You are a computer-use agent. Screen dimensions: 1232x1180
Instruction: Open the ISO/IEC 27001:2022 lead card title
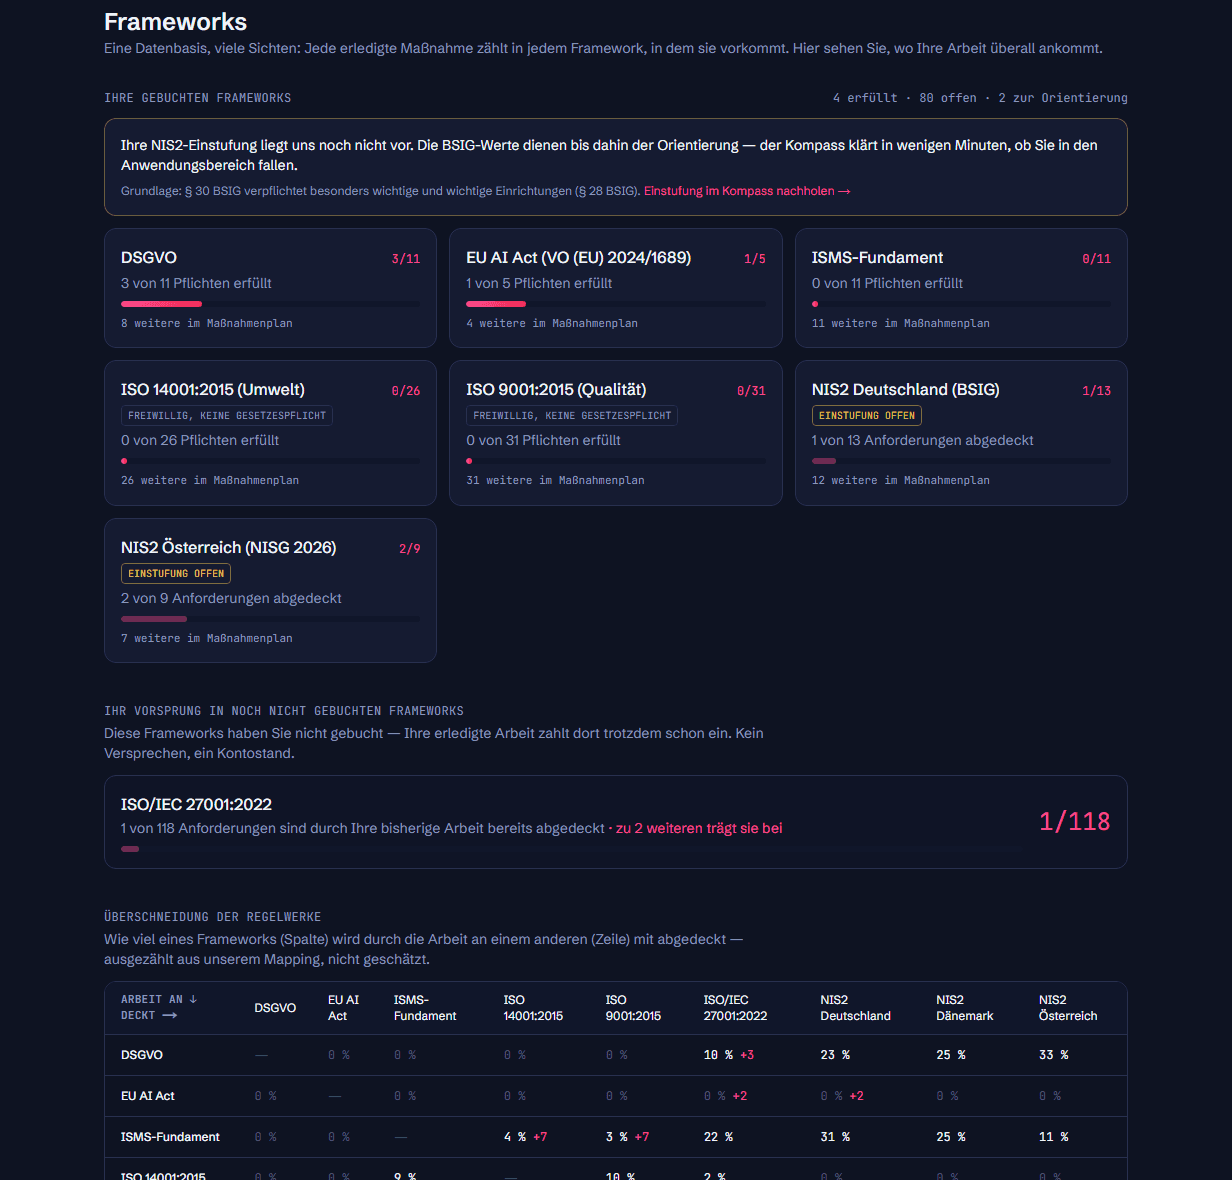click(196, 804)
